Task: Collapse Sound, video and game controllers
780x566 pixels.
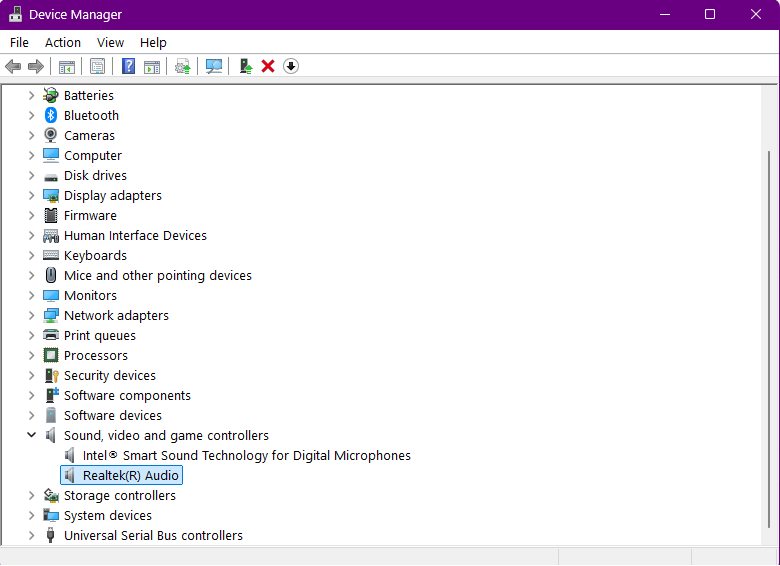Action: click(31, 435)
